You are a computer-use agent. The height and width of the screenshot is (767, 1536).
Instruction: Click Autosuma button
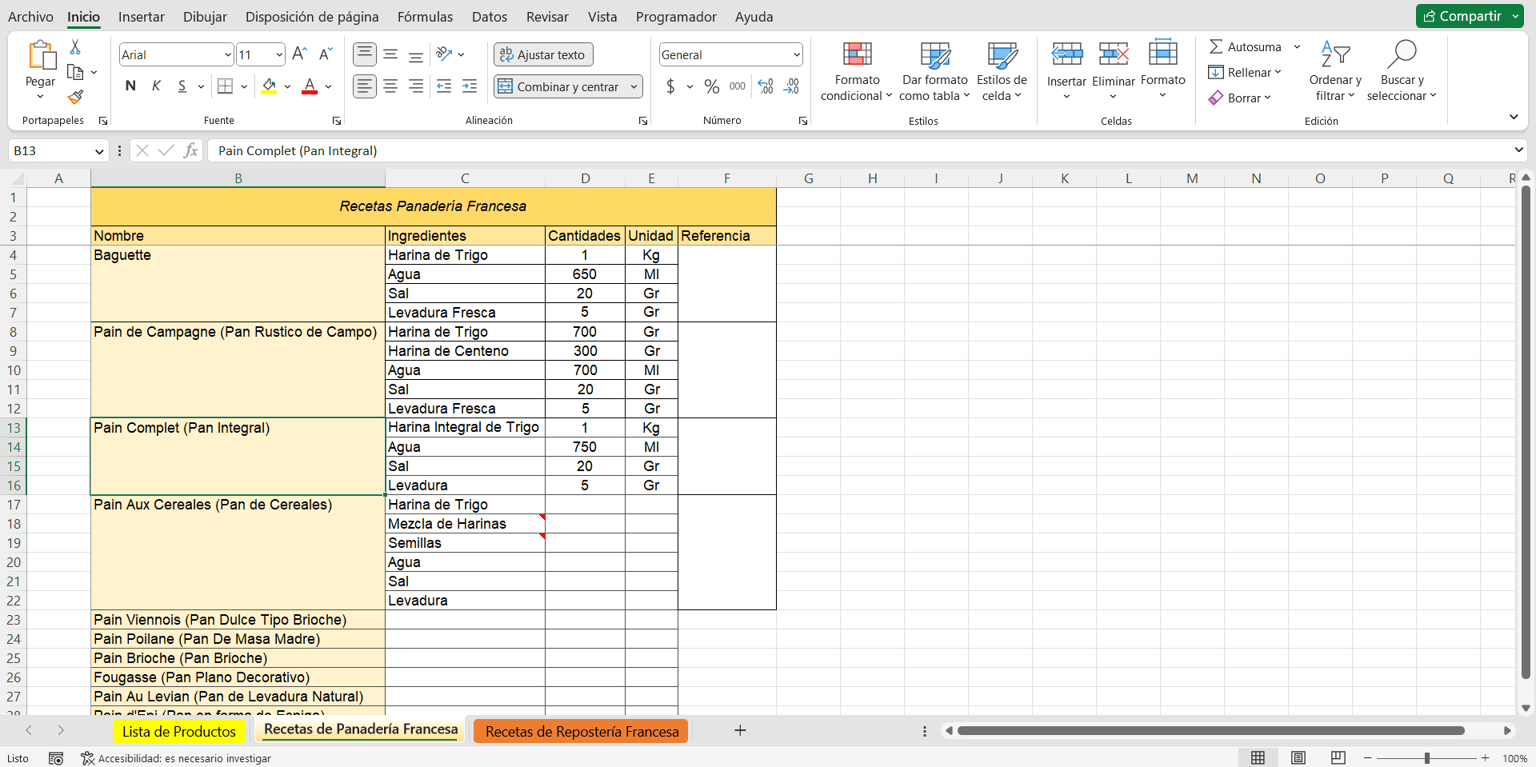(1245, 47)
